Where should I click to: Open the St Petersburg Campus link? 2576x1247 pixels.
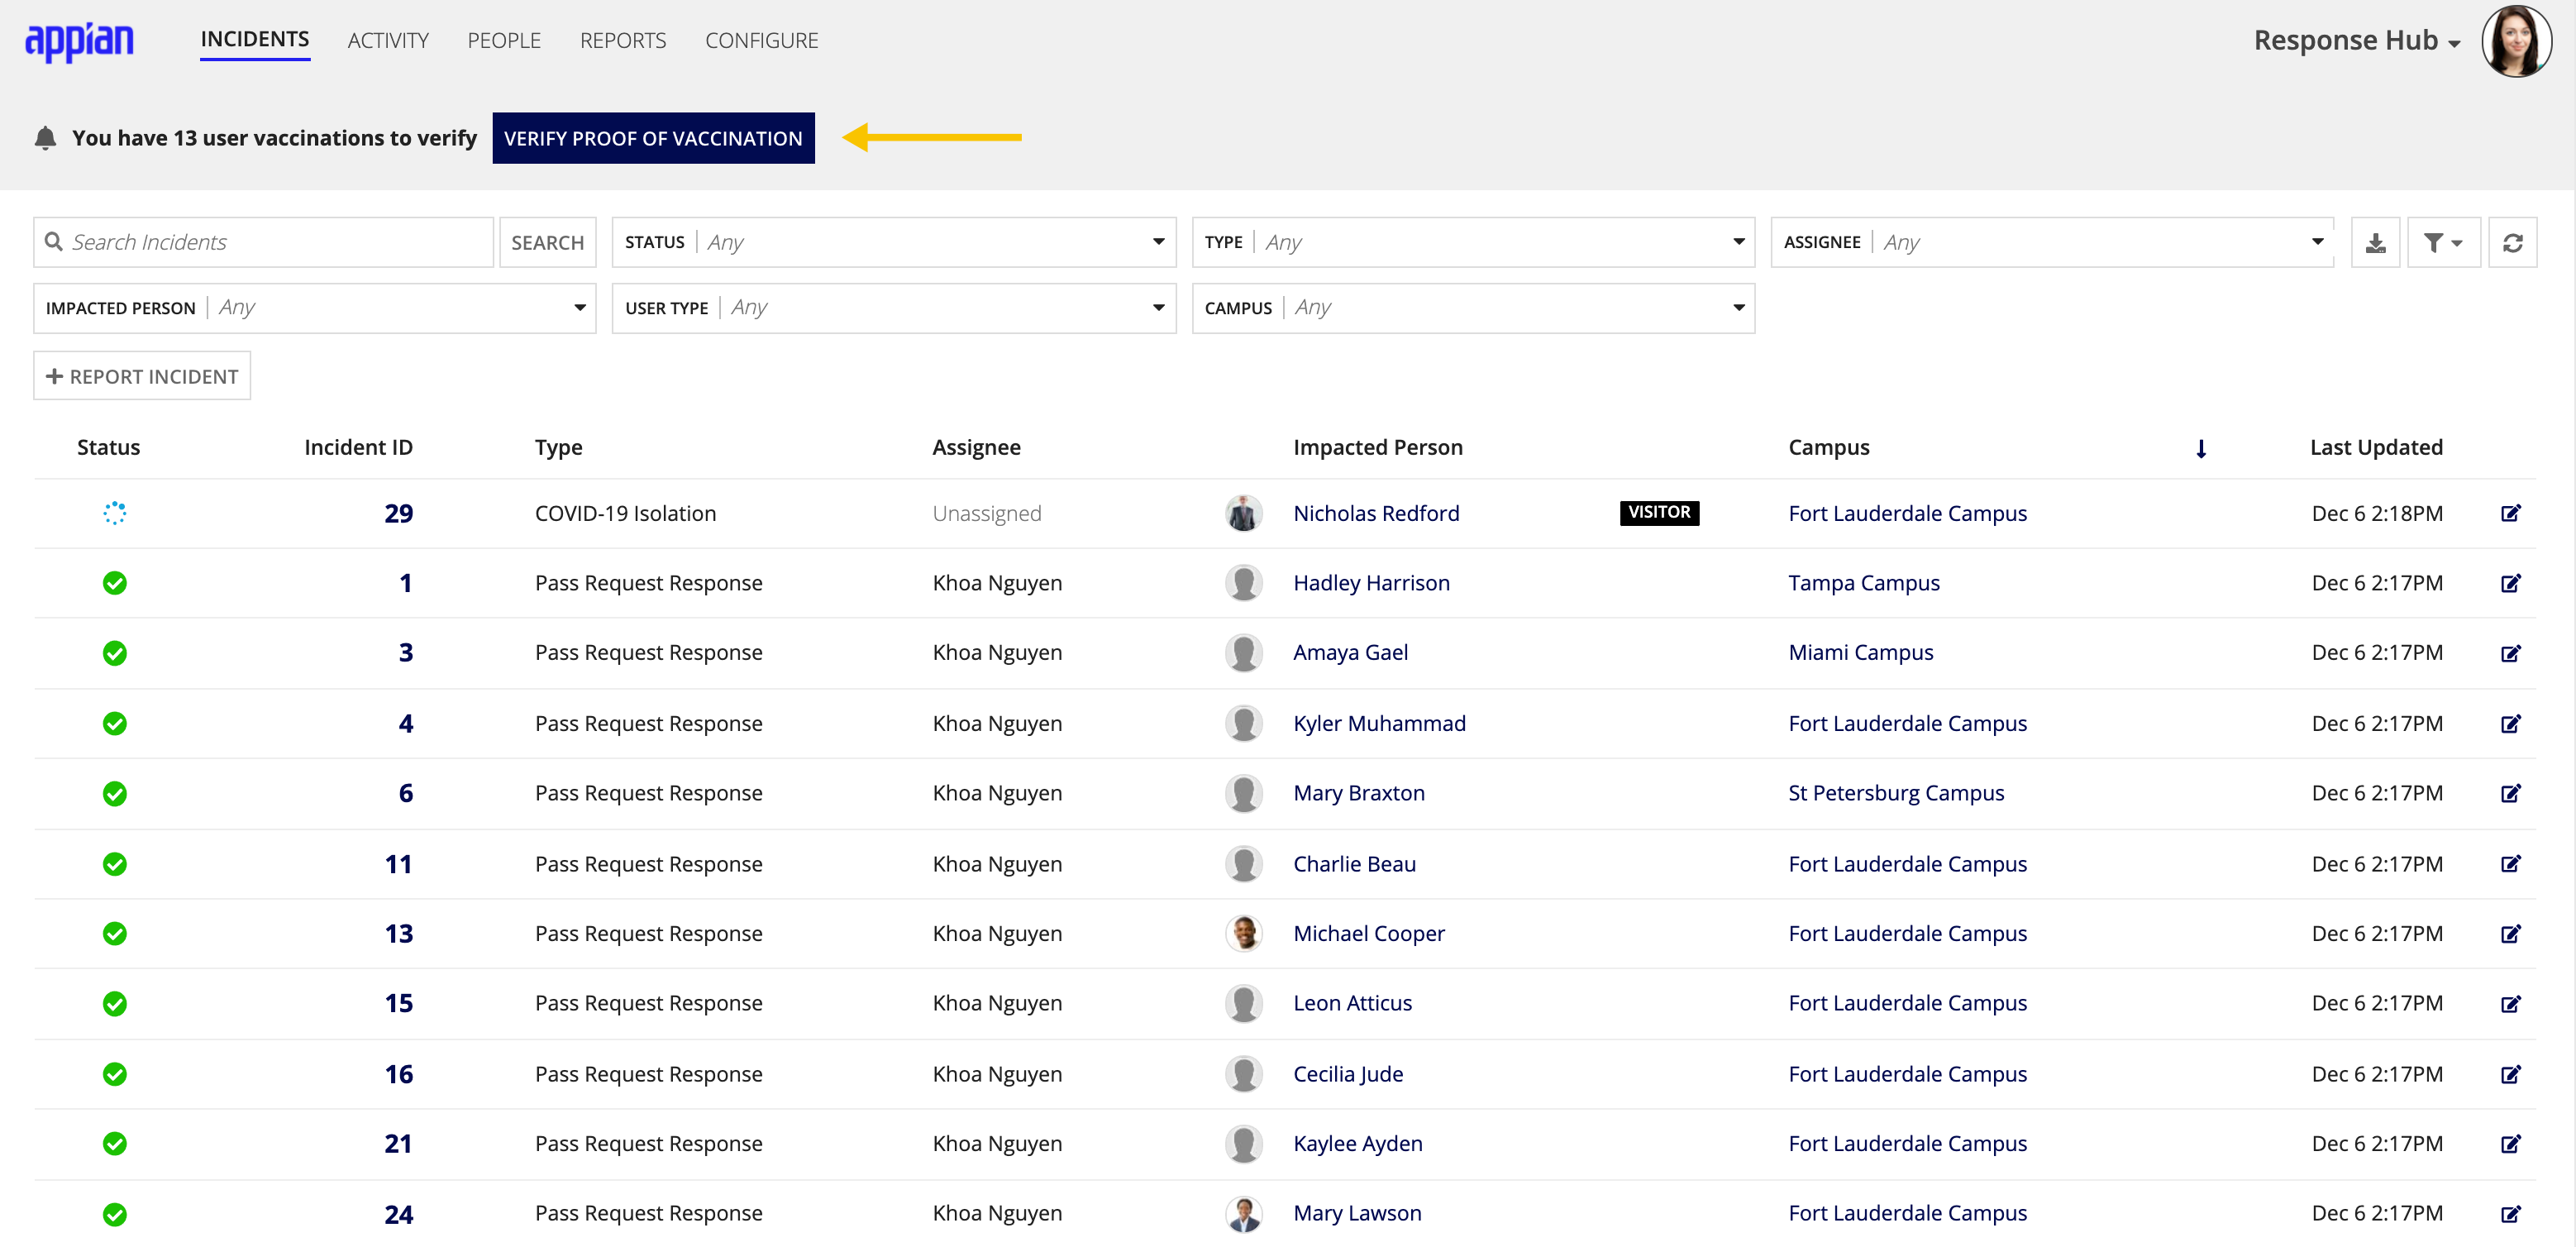point(1896,793)
